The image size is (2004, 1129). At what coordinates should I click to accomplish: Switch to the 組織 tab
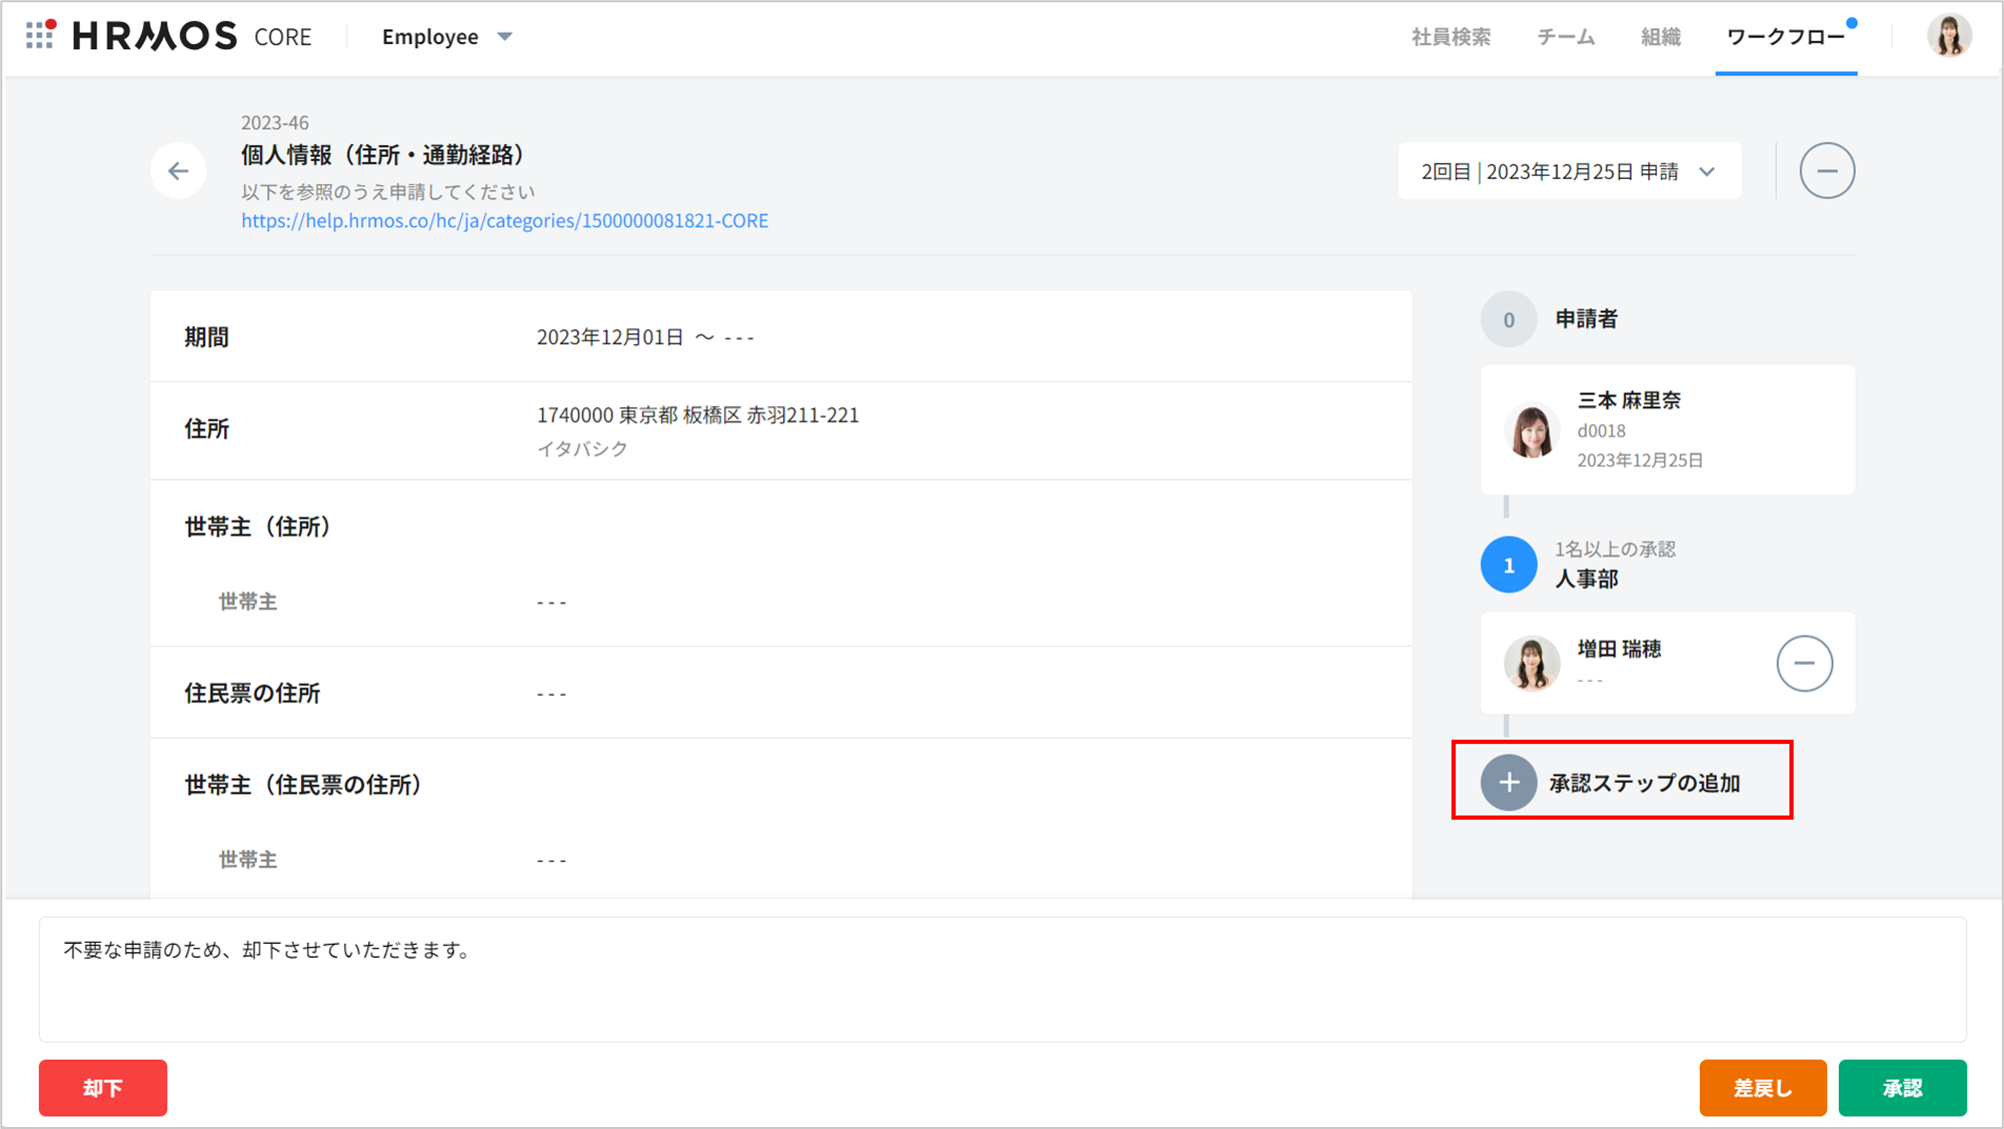[1660, 37]
